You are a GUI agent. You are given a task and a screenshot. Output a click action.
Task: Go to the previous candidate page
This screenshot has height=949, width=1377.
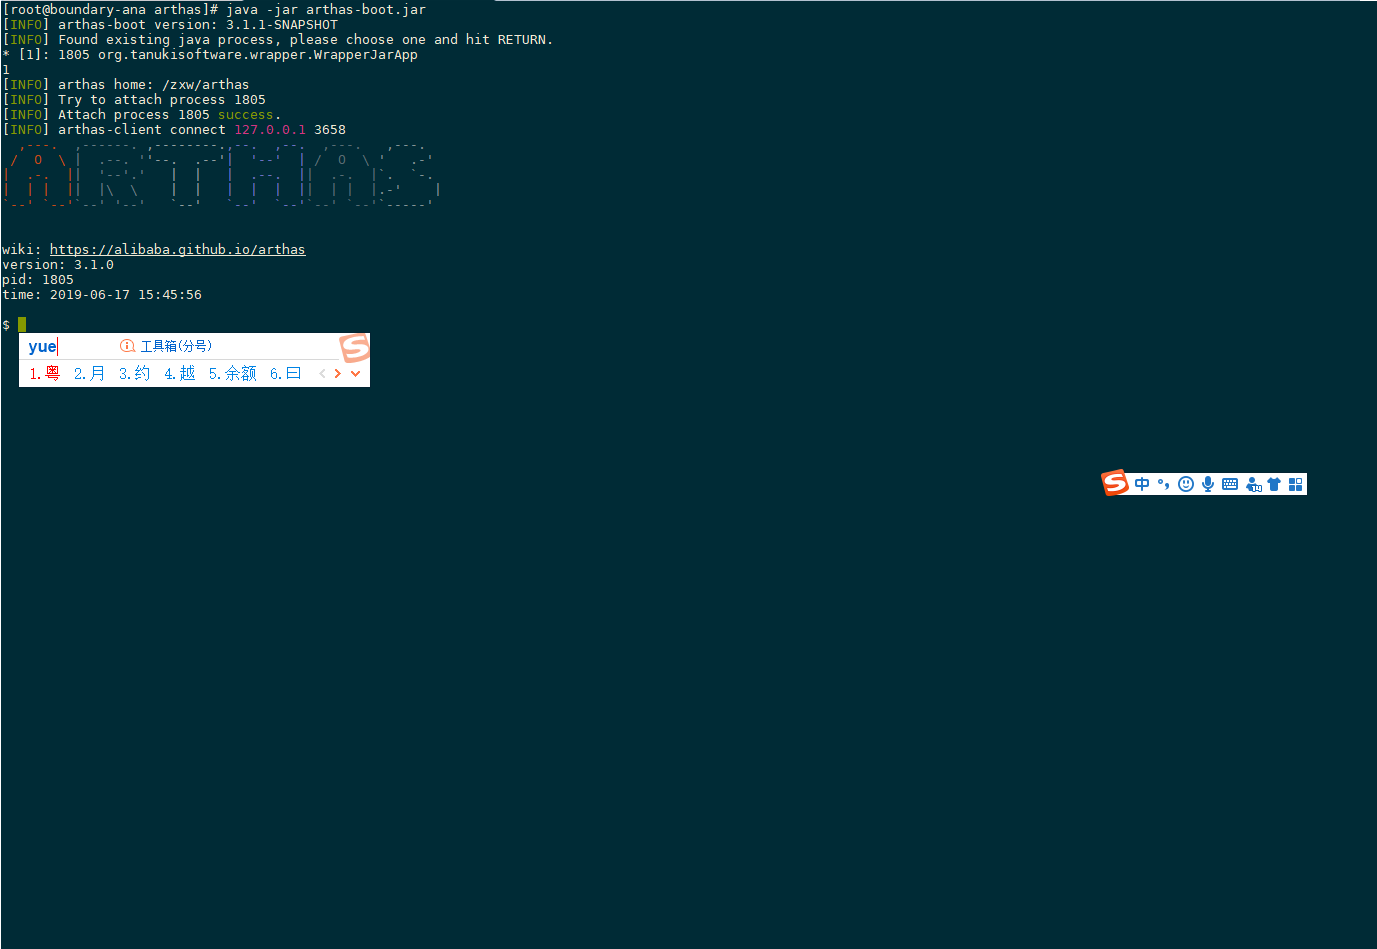pyautogui.click(x=322, y=374)
